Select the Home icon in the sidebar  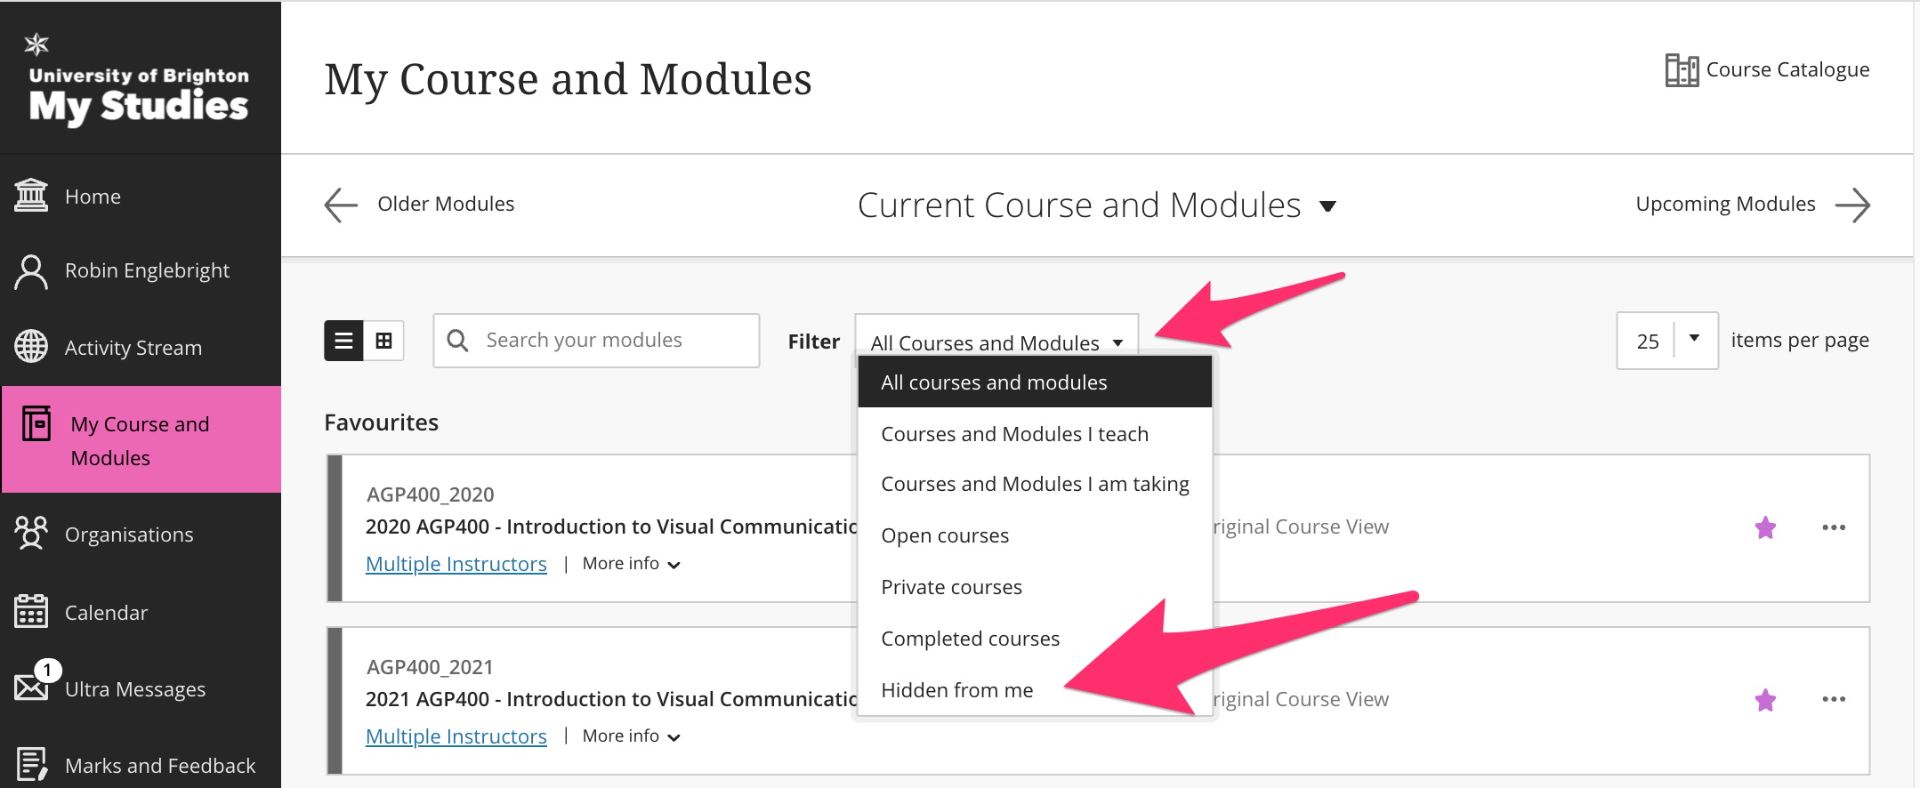92,196
